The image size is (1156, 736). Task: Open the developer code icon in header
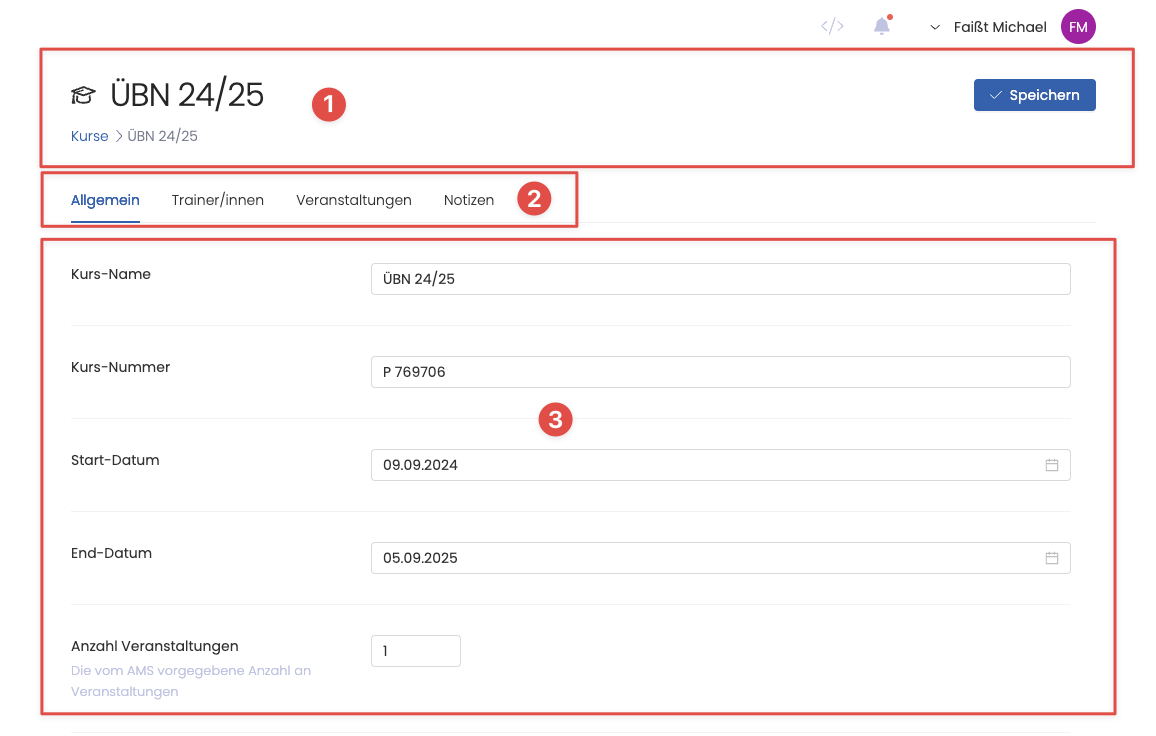[832, 27]
